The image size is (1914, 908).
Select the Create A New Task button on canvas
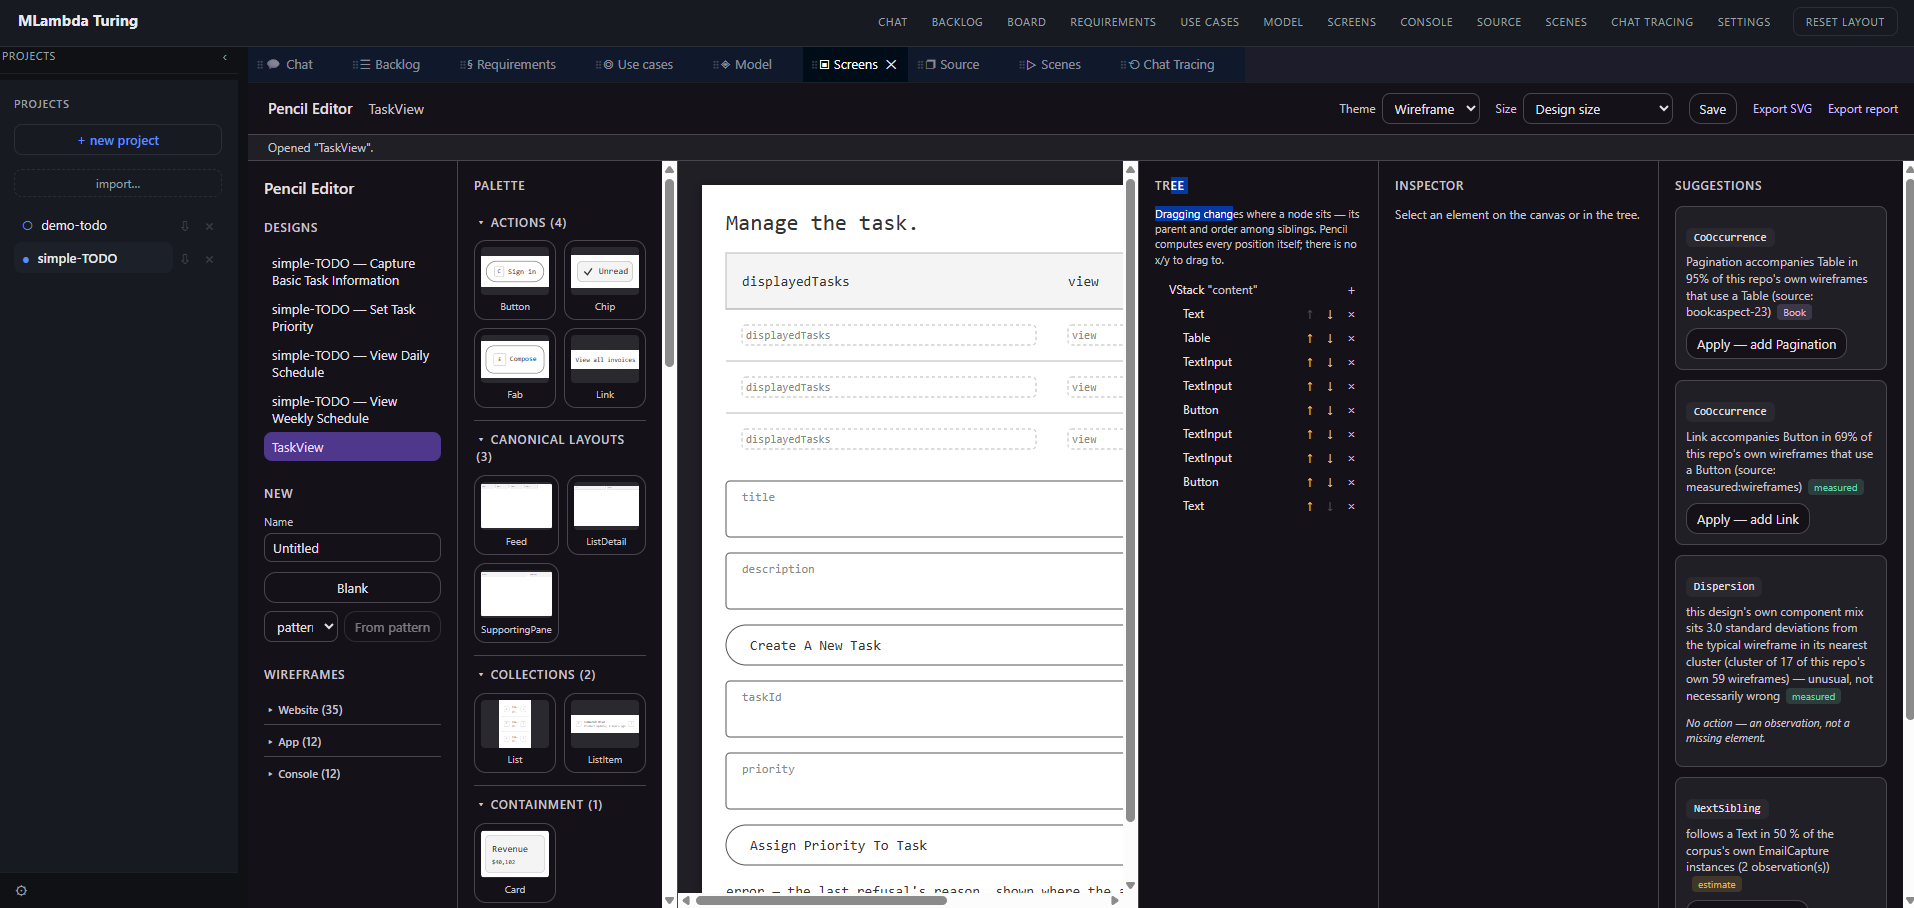[924, 645]
